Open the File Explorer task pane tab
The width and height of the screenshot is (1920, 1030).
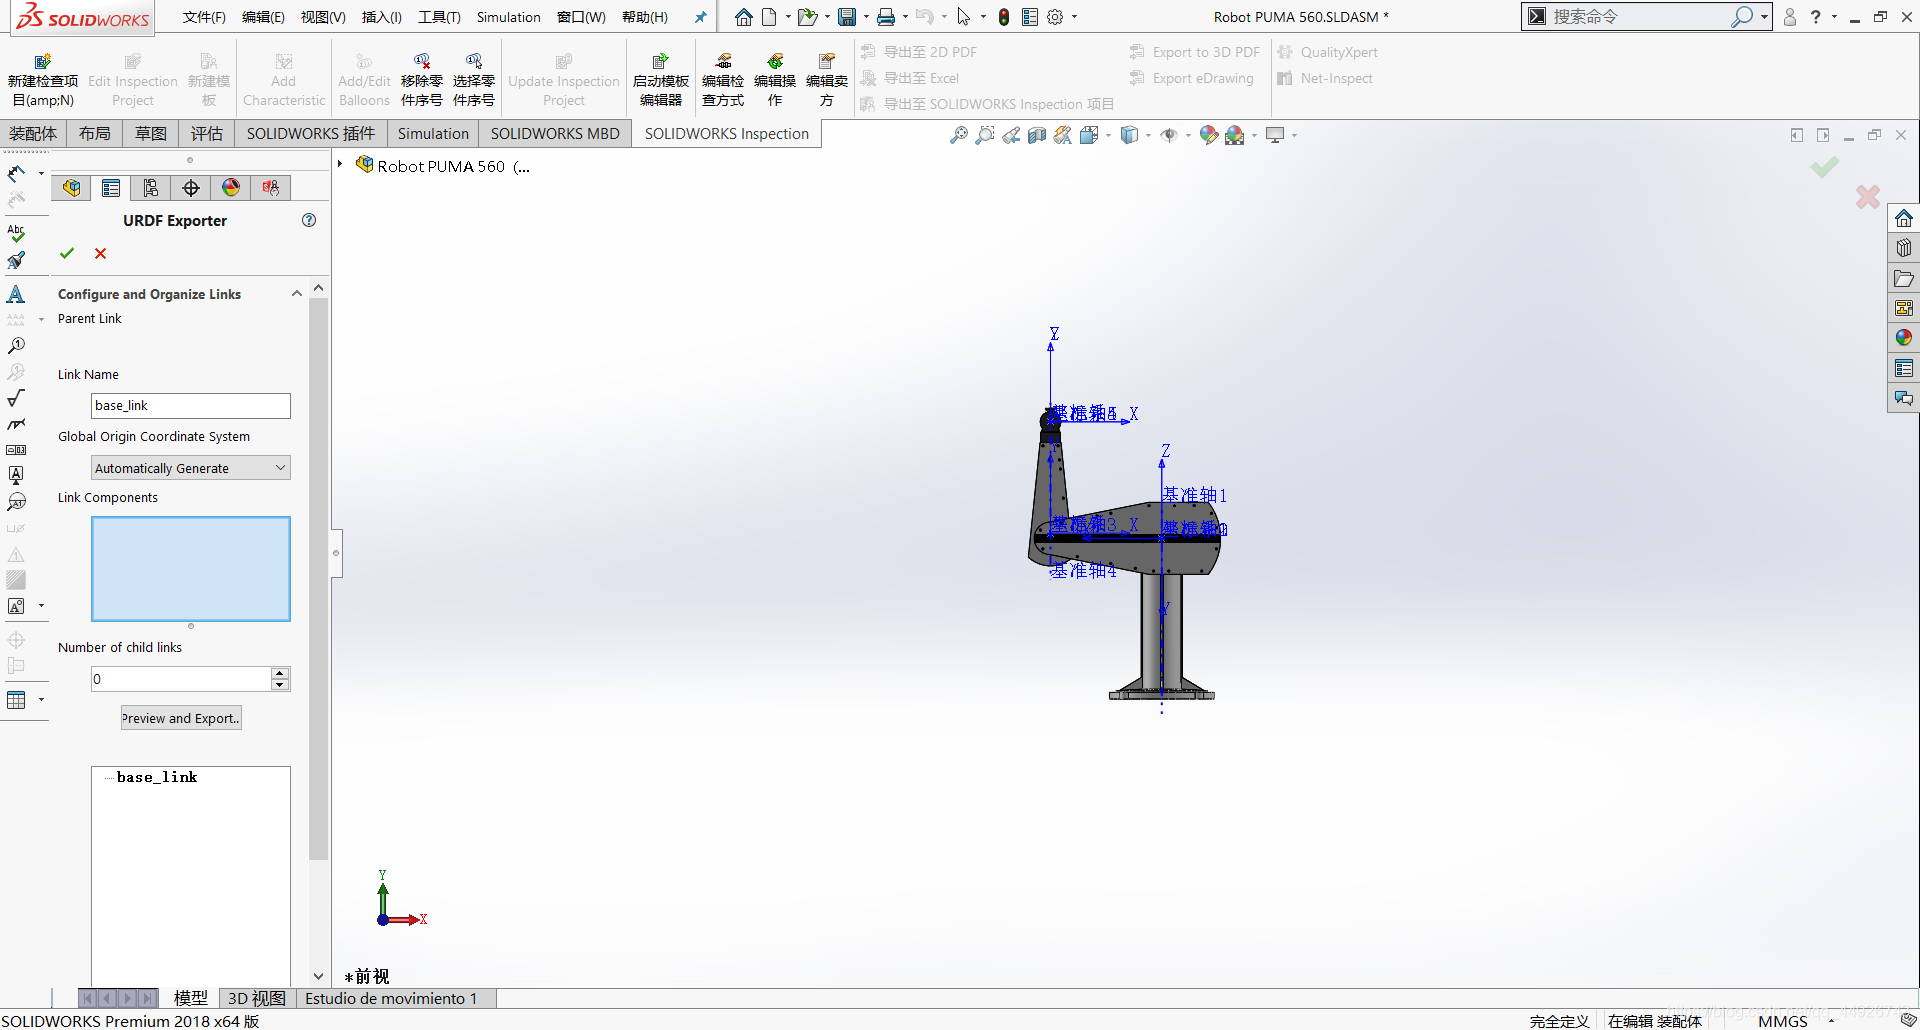pos(1904,278)
